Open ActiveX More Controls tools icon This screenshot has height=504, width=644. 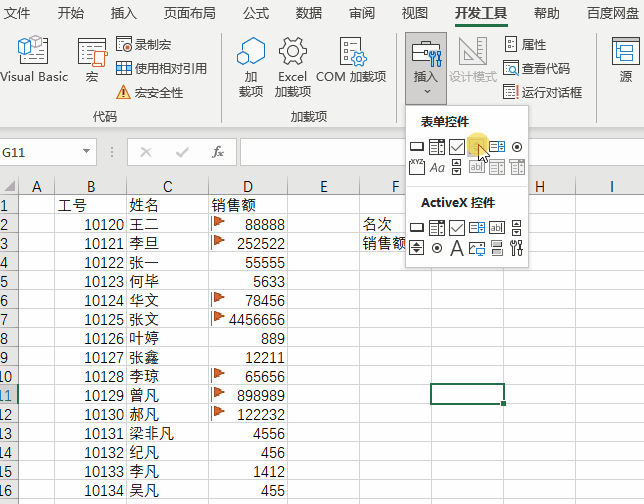(517, 248)
